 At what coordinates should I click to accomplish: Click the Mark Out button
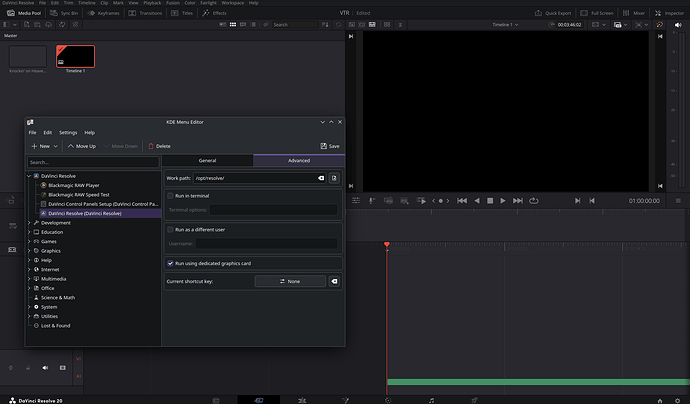[592, 201]
